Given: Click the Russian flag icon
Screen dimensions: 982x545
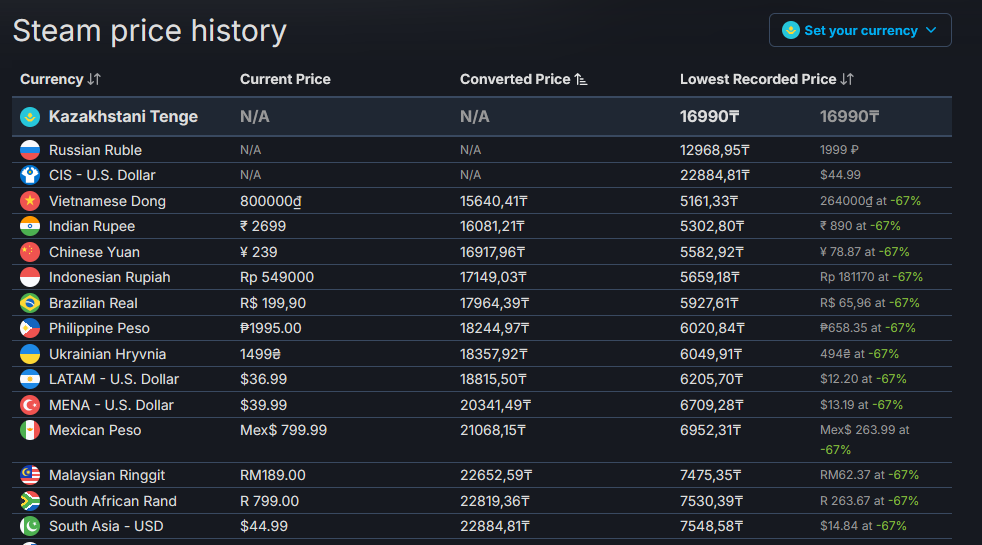Looking at the screenshot, I should point(30,150).
